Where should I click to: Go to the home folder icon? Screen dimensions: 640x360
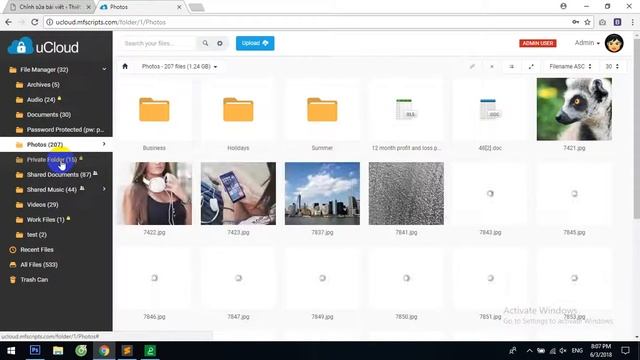coord(125,67)
